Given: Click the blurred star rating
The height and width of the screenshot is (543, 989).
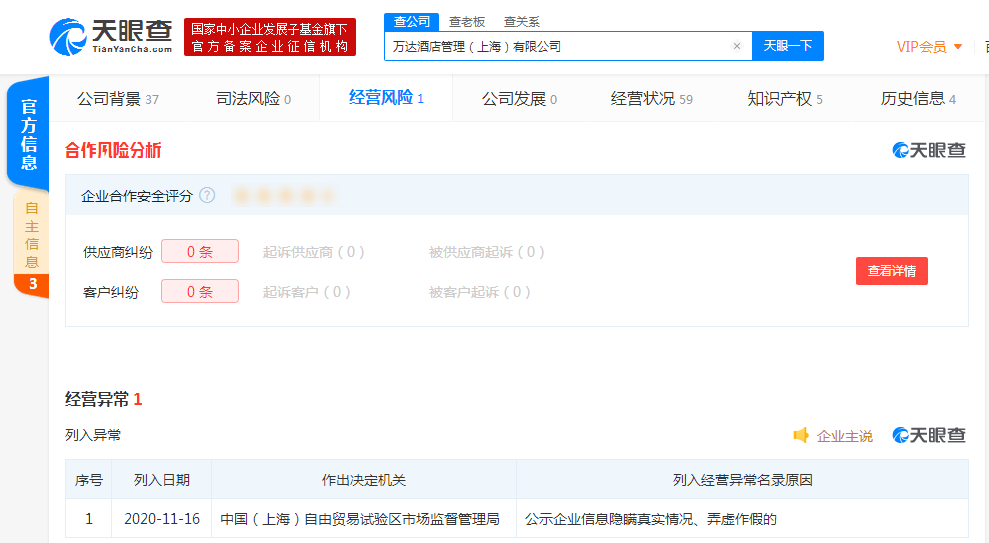Looking at the screenshot, I should [x=284, y=196].
